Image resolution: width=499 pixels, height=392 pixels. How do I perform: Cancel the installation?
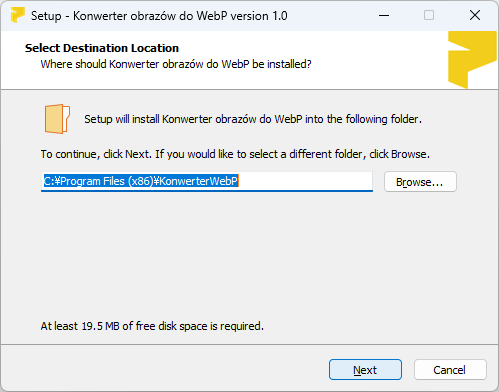coord(450,369)
